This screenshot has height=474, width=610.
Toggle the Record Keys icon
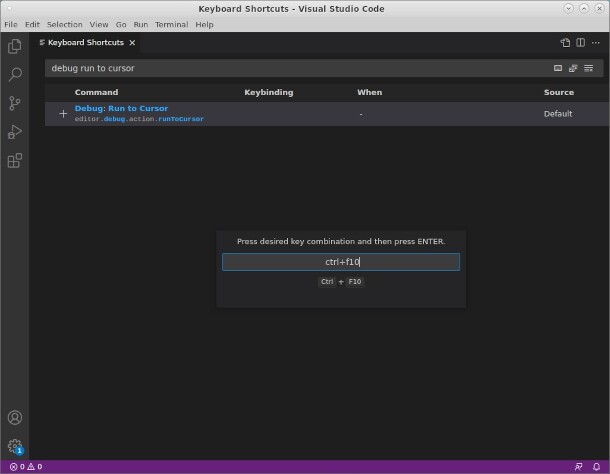pyautogui.click(x=558, y=68)
